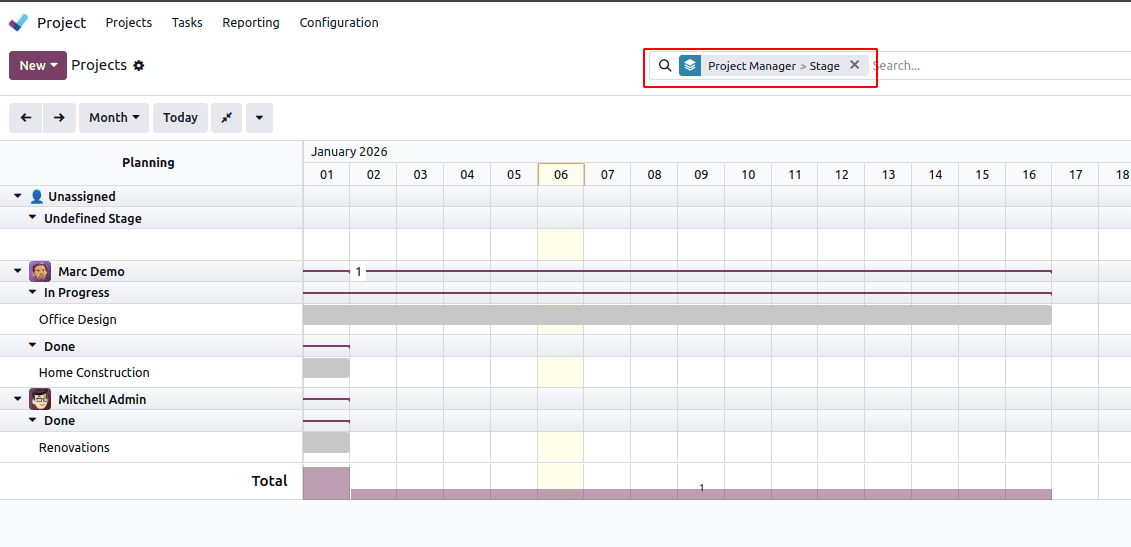Collapse the Unassigned group row

(x=18, y=196)
